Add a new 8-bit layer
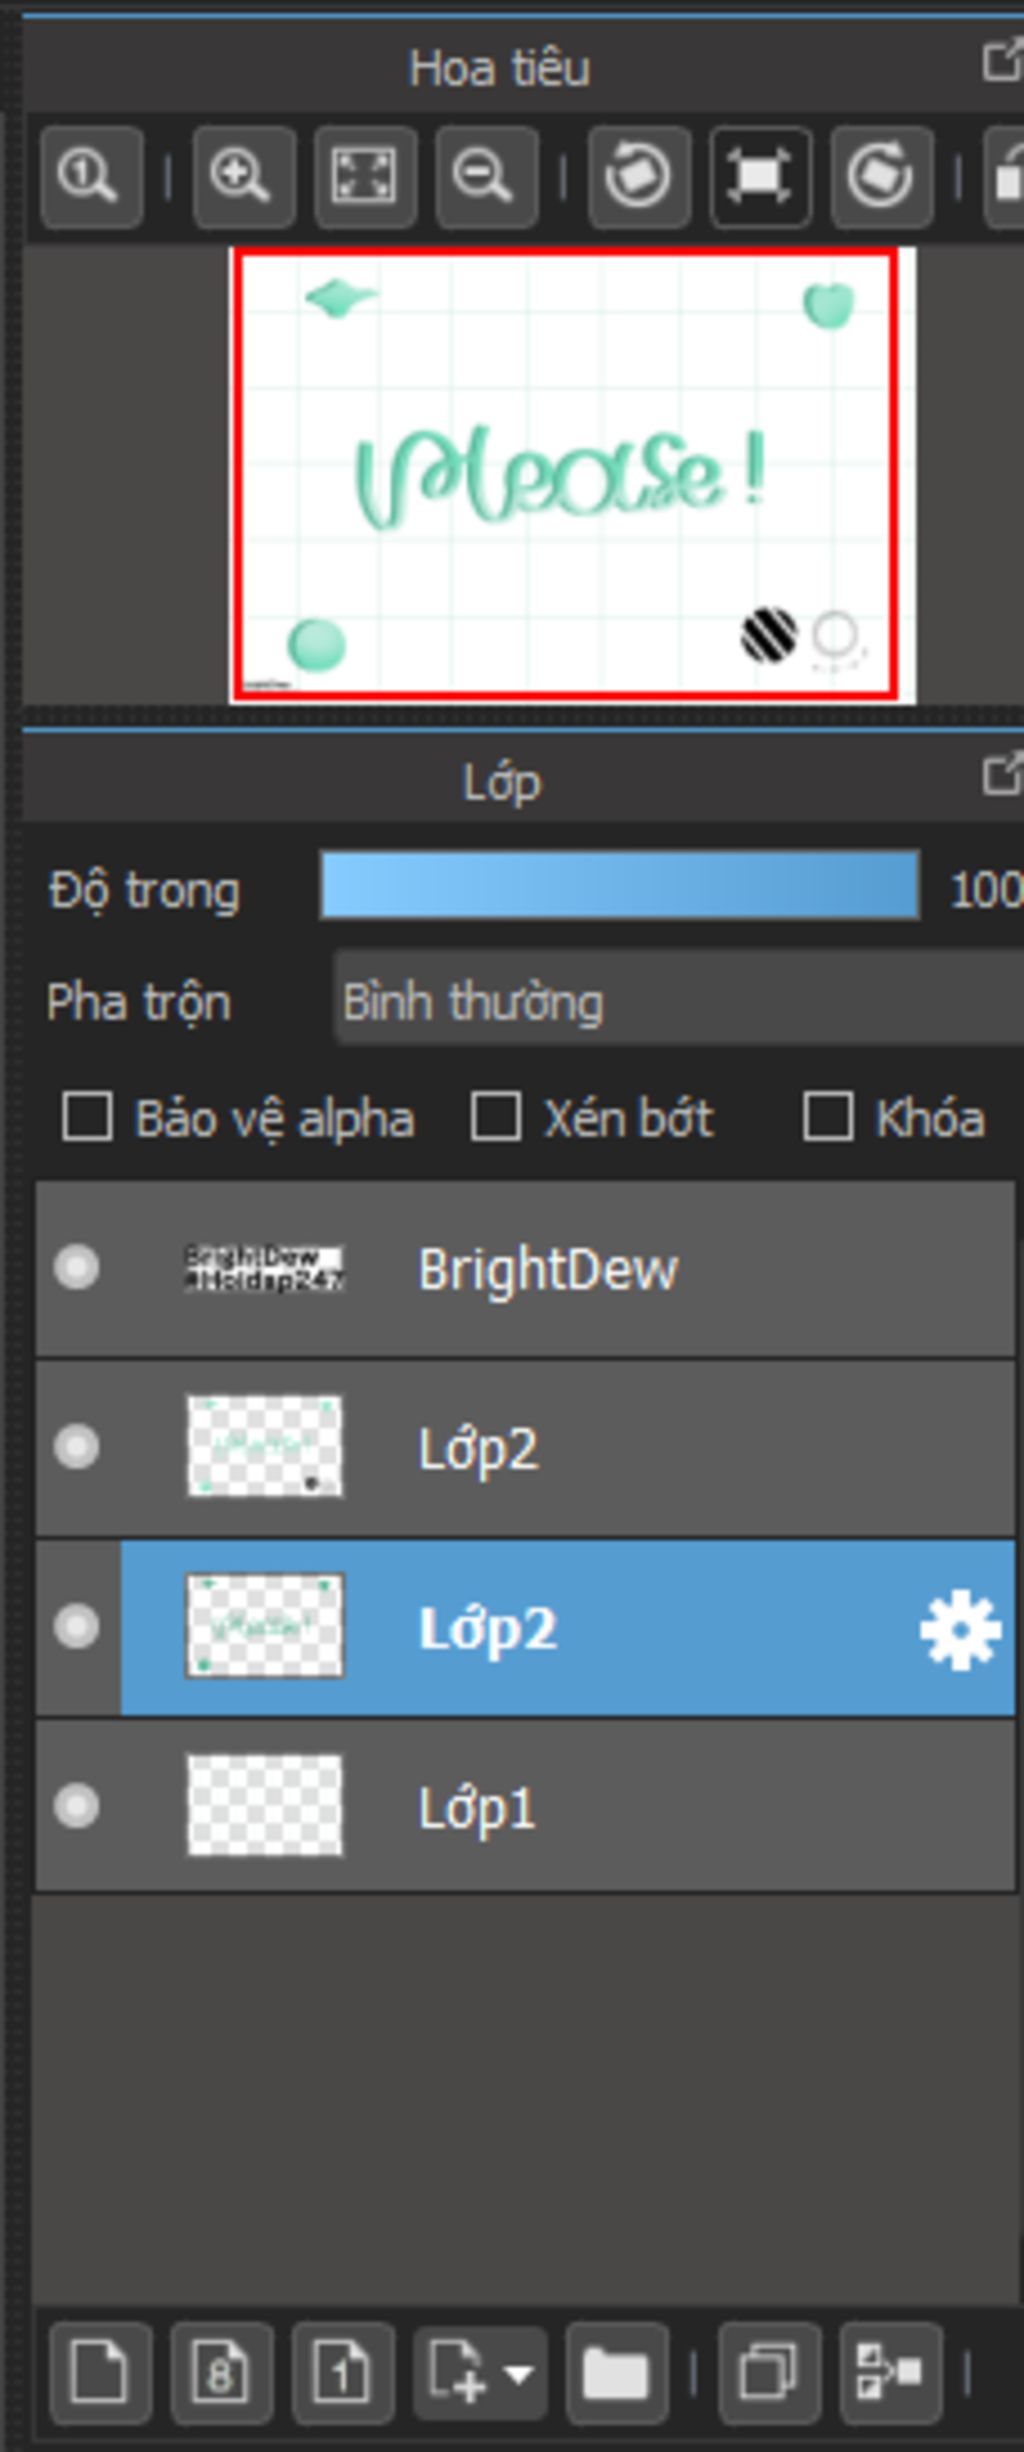 point(222,2374)
